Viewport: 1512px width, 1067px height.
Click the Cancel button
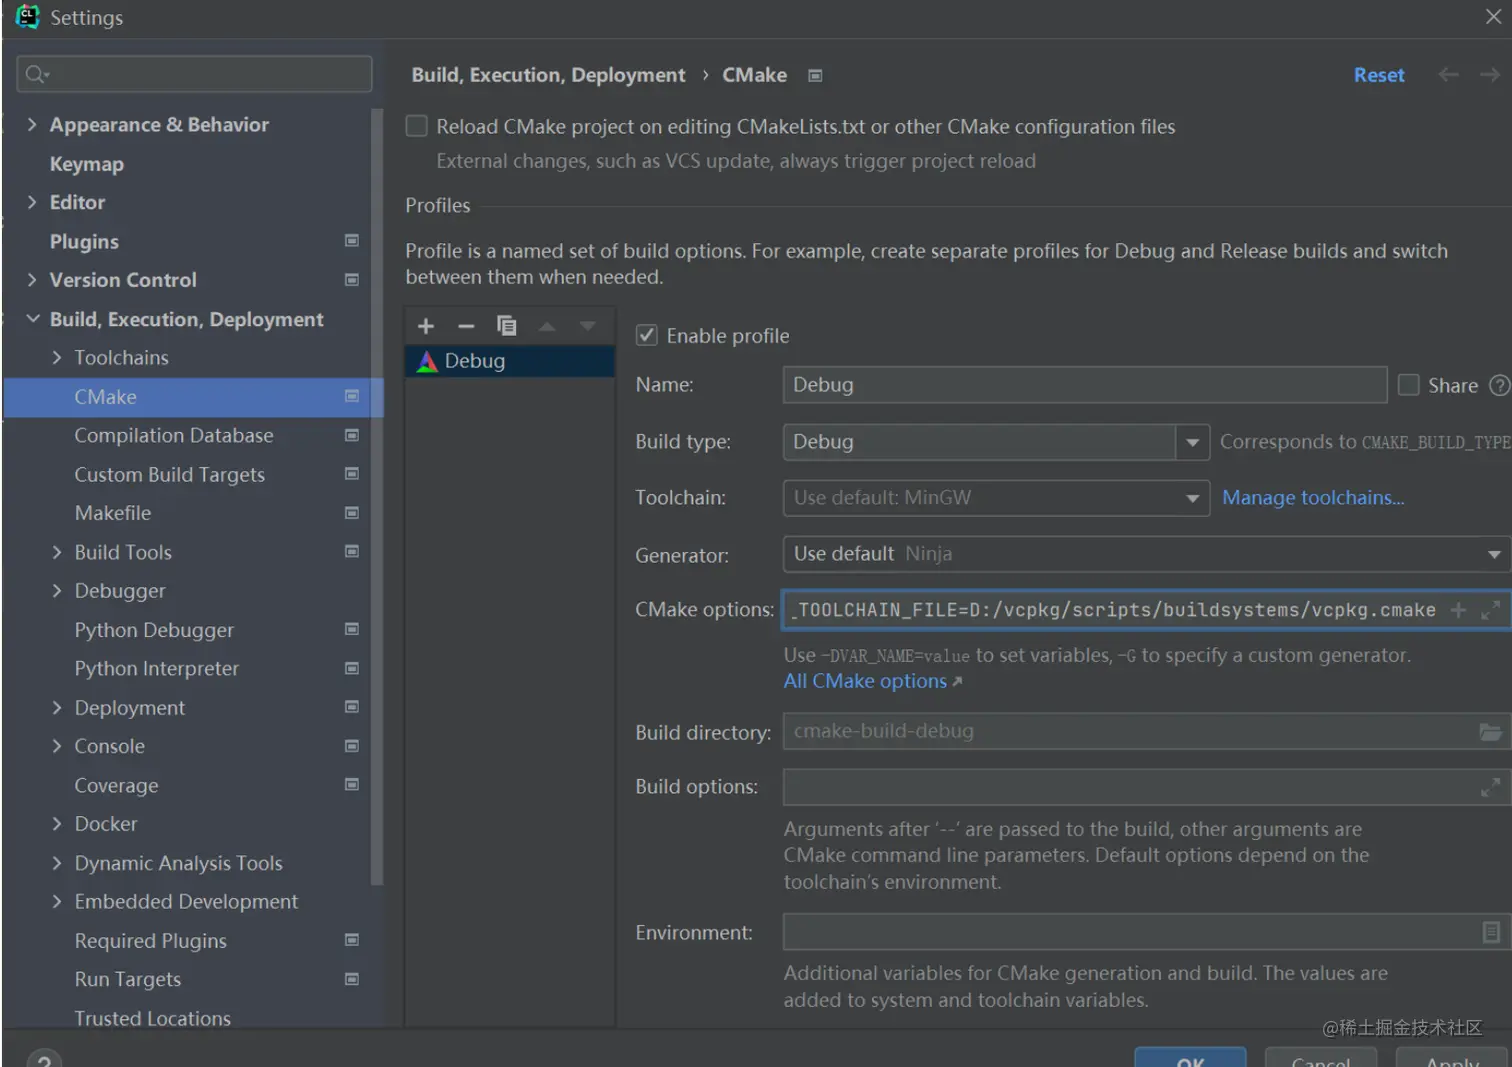(x=1321, y=1058)
